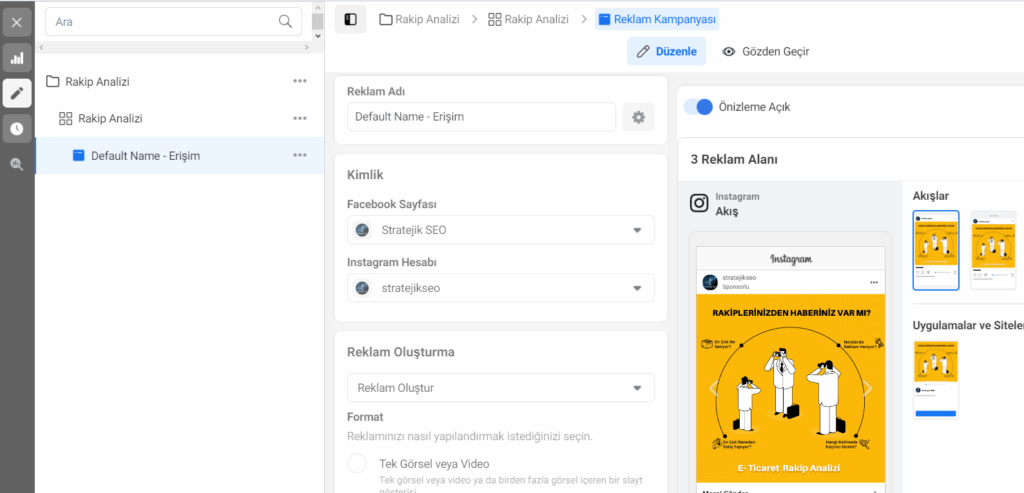Open the gear settings next to Reklam Adı
The image size is (1024, 493).
(x=638, y=117)
